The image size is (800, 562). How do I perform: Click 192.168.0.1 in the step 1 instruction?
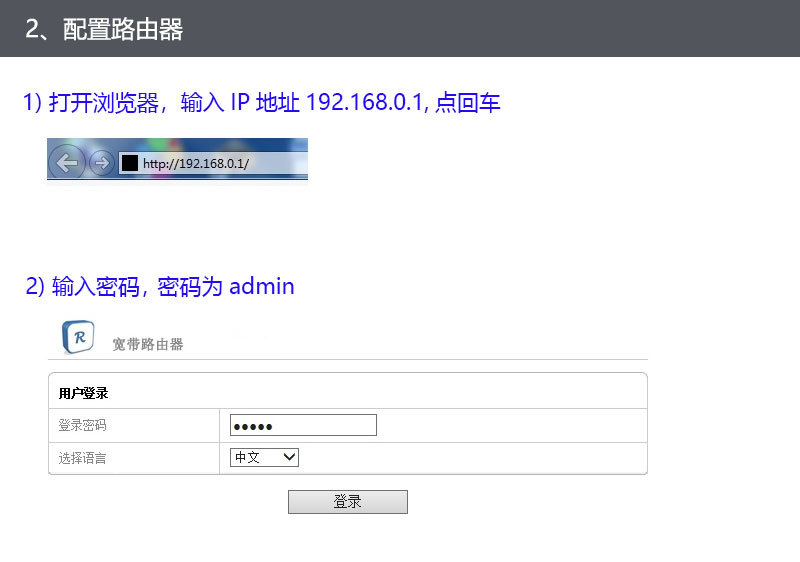tap(367, 103)
